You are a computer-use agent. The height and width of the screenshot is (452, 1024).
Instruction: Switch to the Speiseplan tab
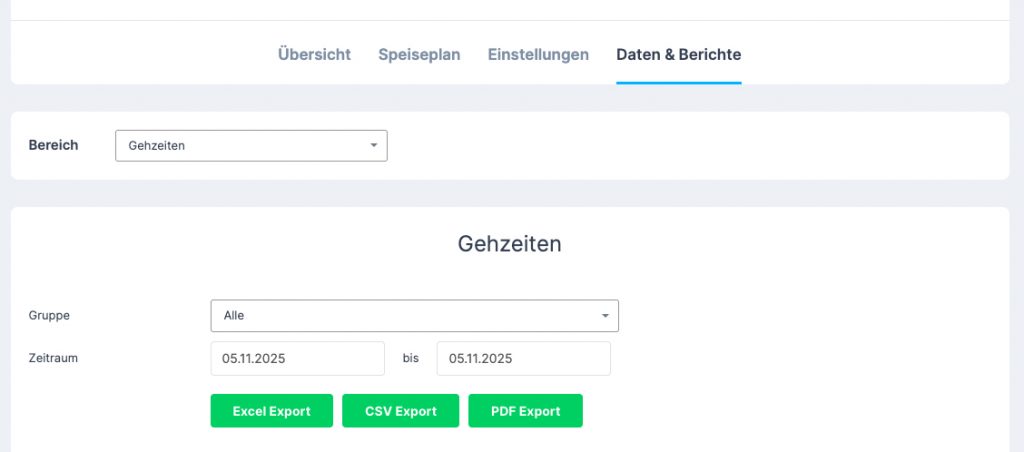pos(419,55)
